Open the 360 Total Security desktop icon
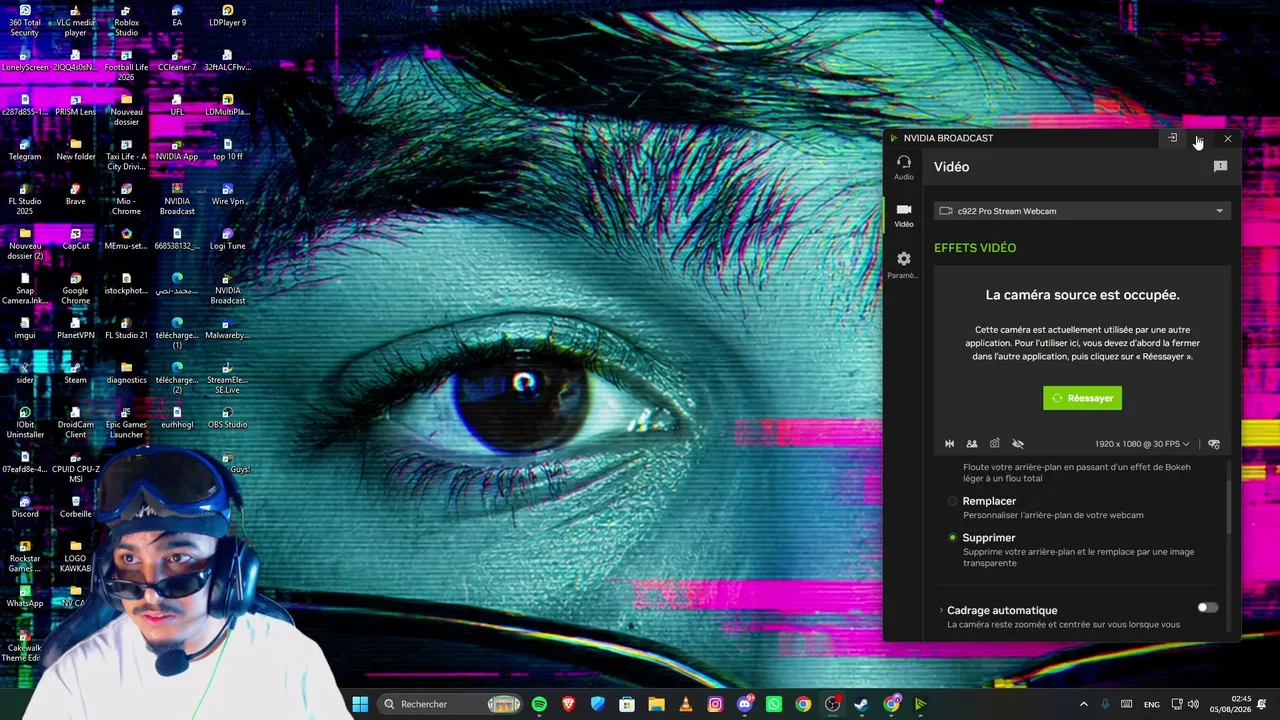Viewport: 1280px width, 720px height. 25,22
